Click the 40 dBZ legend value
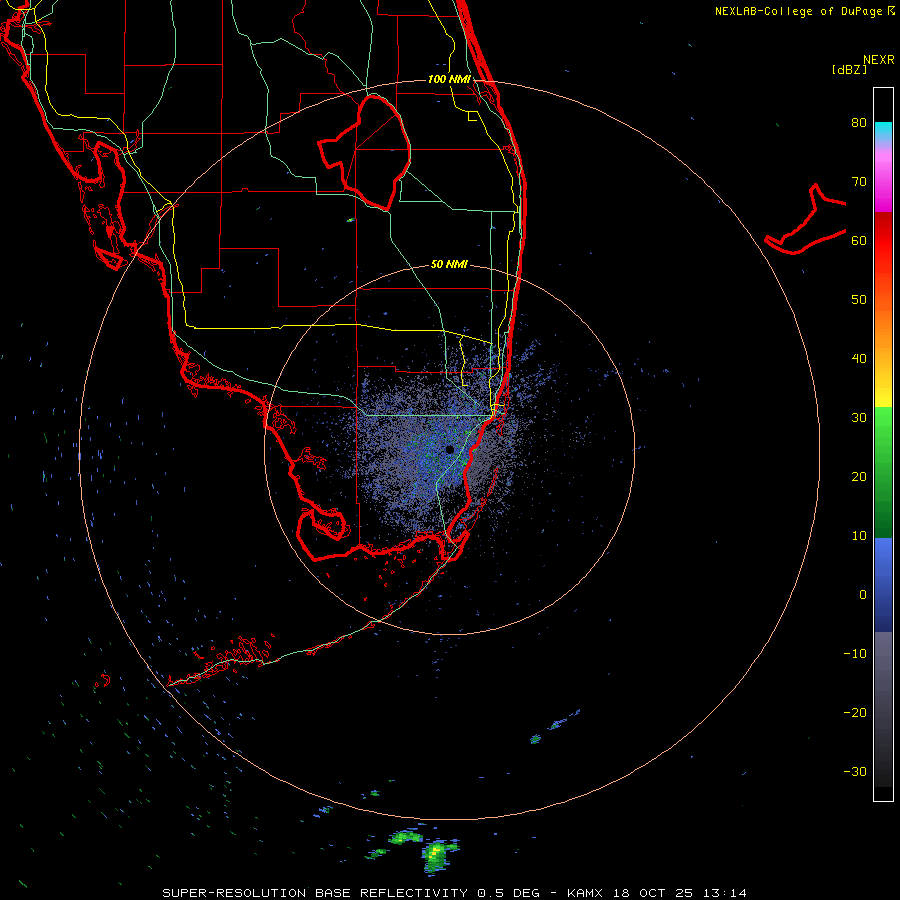The width and height of the screenshot is (900, 900). [859, 359]
